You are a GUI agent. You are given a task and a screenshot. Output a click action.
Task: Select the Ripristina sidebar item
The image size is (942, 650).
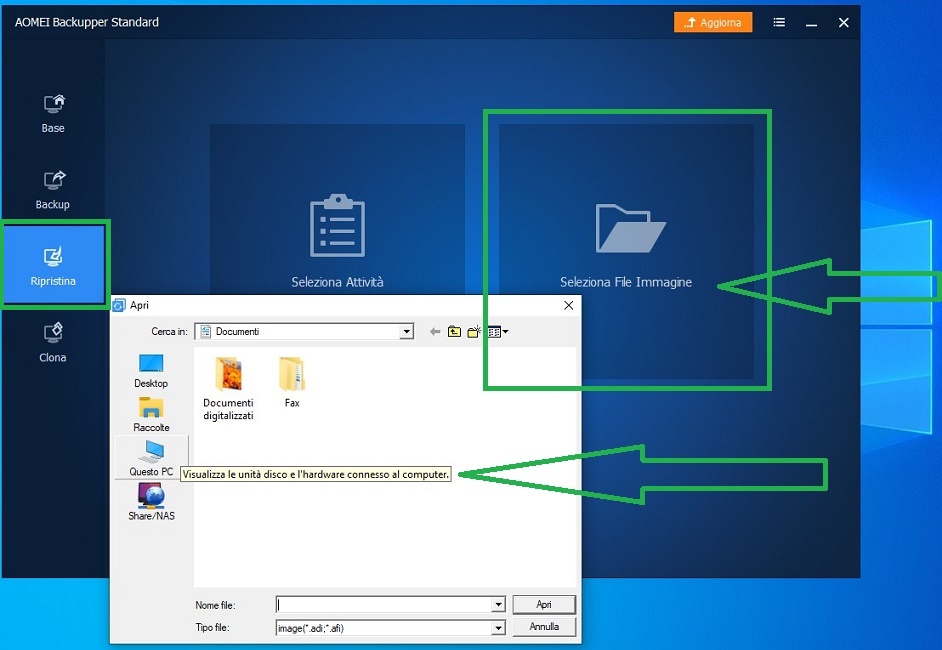click(53, 265)
